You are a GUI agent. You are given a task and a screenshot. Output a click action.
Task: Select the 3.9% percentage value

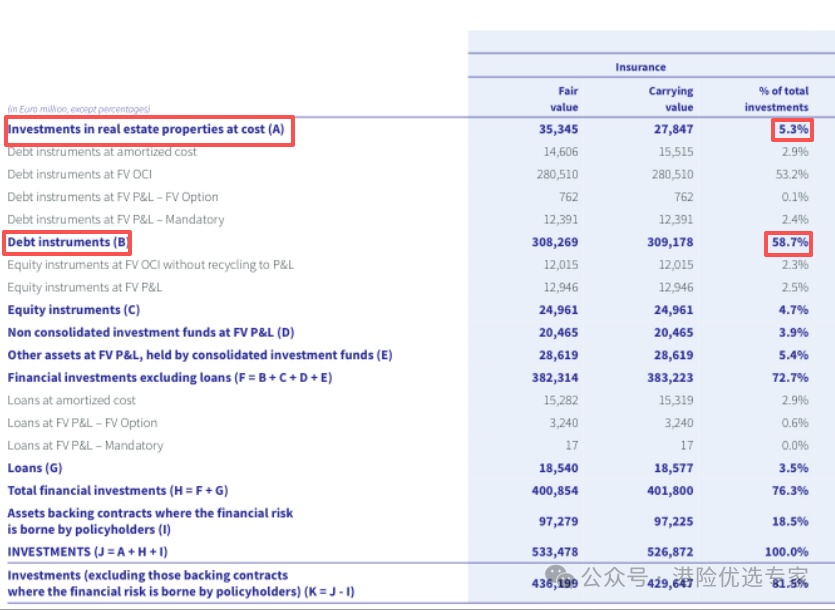793,332
